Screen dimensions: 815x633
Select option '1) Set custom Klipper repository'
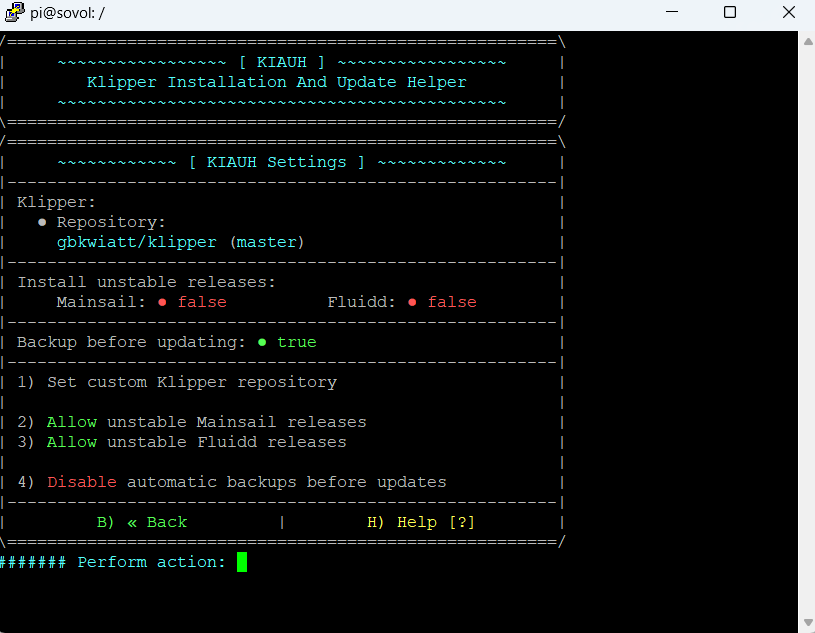(177, 382)
